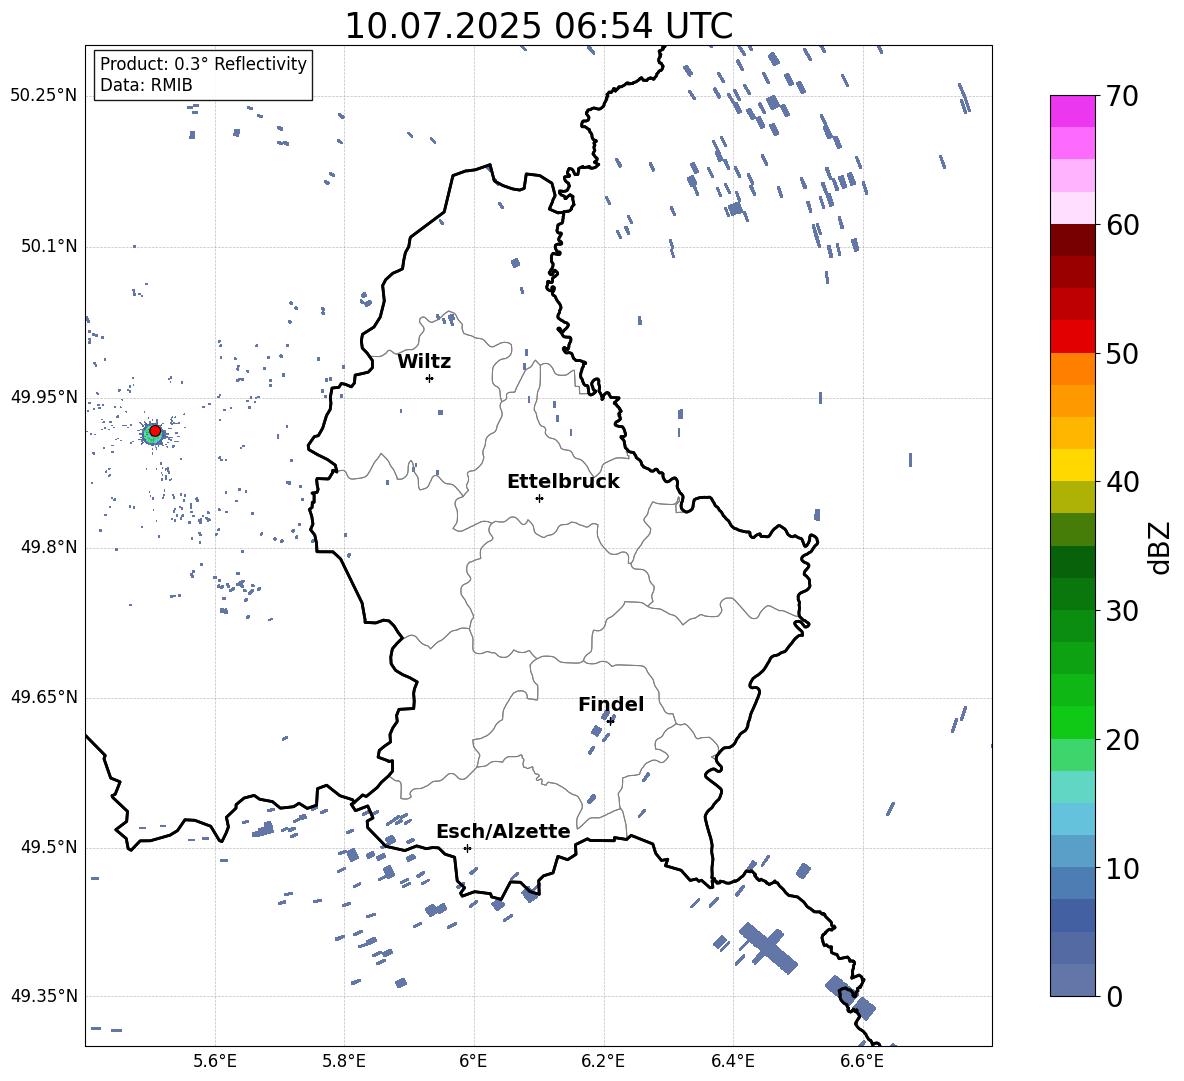This screenshot has width=1184, height=1081.
Task: Click the orange colorbar swatch below 50
Action: (1072, 368)
